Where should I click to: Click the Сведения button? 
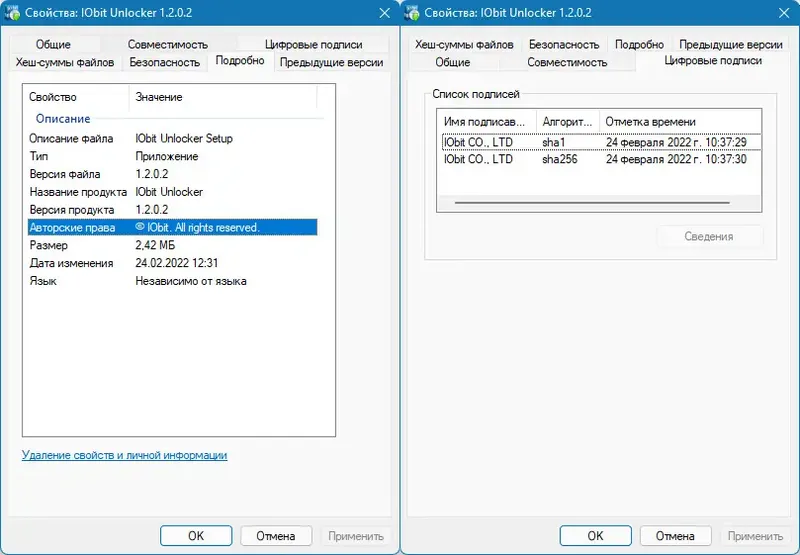(x=709, y=236)
